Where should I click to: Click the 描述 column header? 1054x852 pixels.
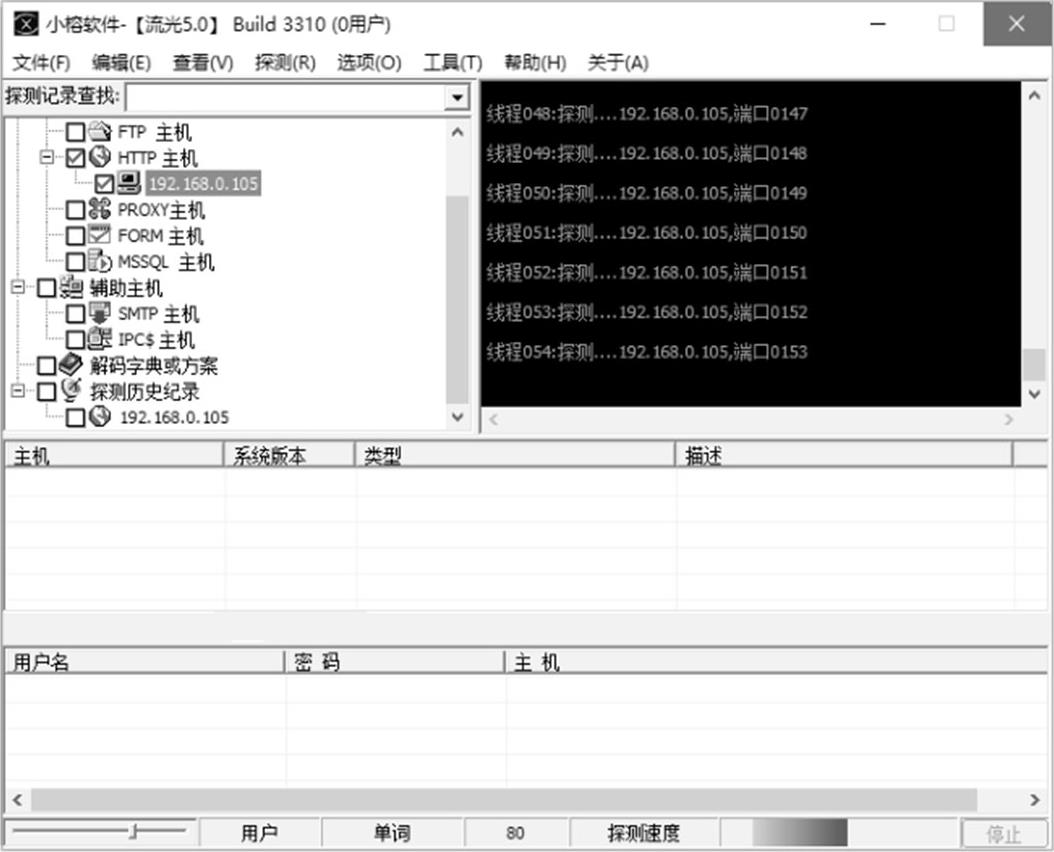844,455
